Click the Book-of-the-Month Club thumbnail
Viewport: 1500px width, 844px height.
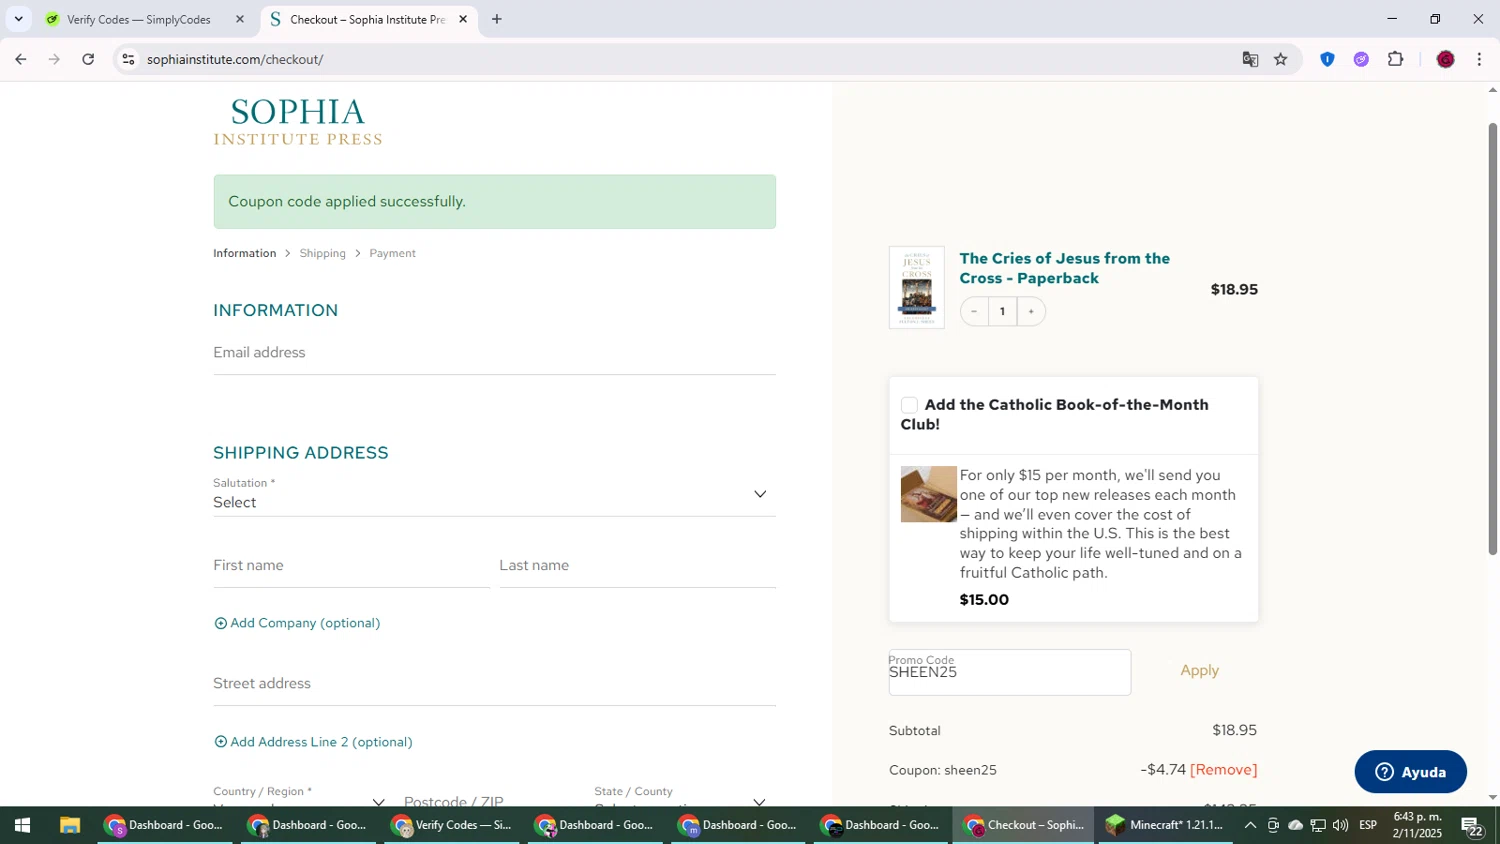click(x=928, y=494)
